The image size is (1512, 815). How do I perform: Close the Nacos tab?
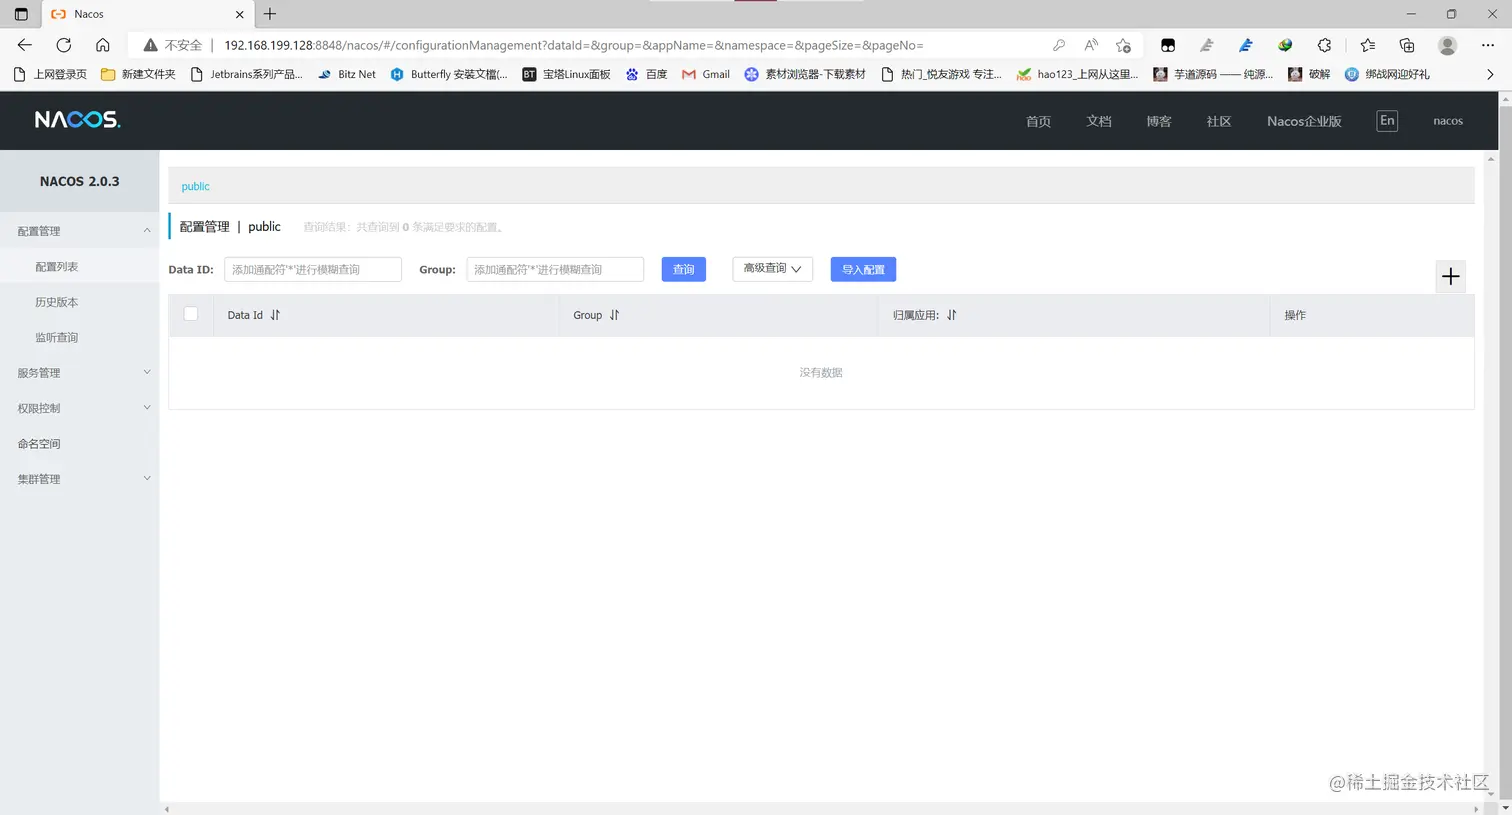(240, 14)
